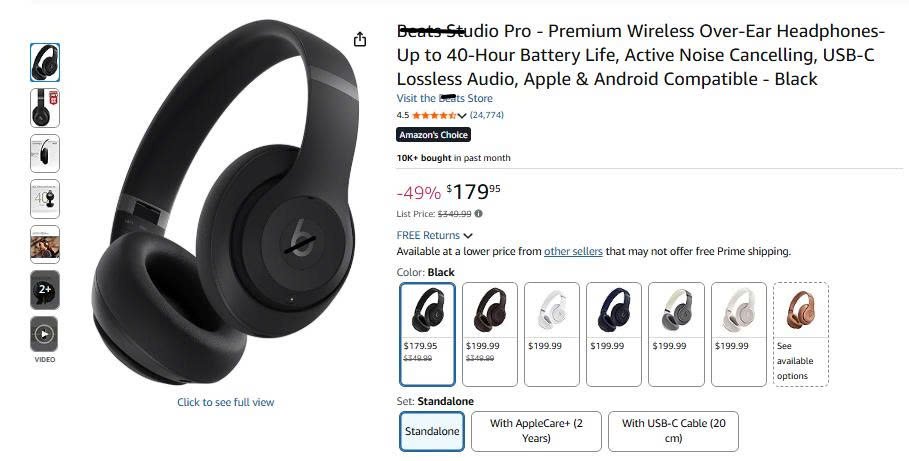Image resolution: width=909 pixels, height=461 pixels.
Task: Choose With USB-C Cable (20 cm) option
Action: (x=673, y=431)
